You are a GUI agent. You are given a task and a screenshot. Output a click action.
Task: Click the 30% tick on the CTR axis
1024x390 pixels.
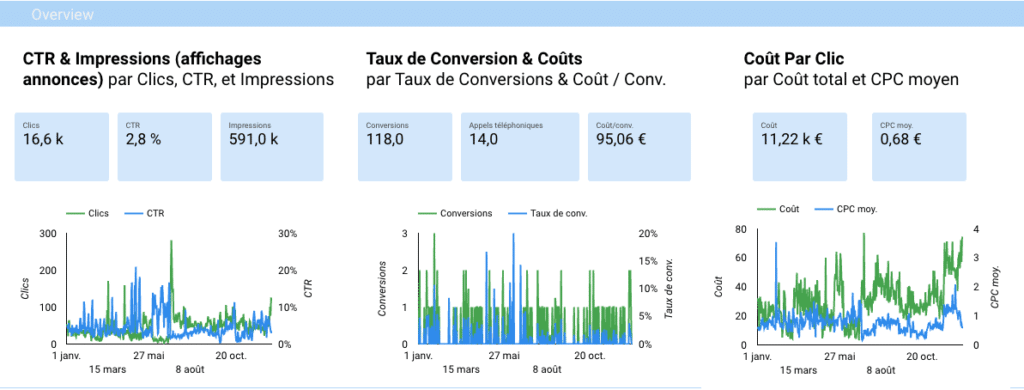tap(287, 234)
